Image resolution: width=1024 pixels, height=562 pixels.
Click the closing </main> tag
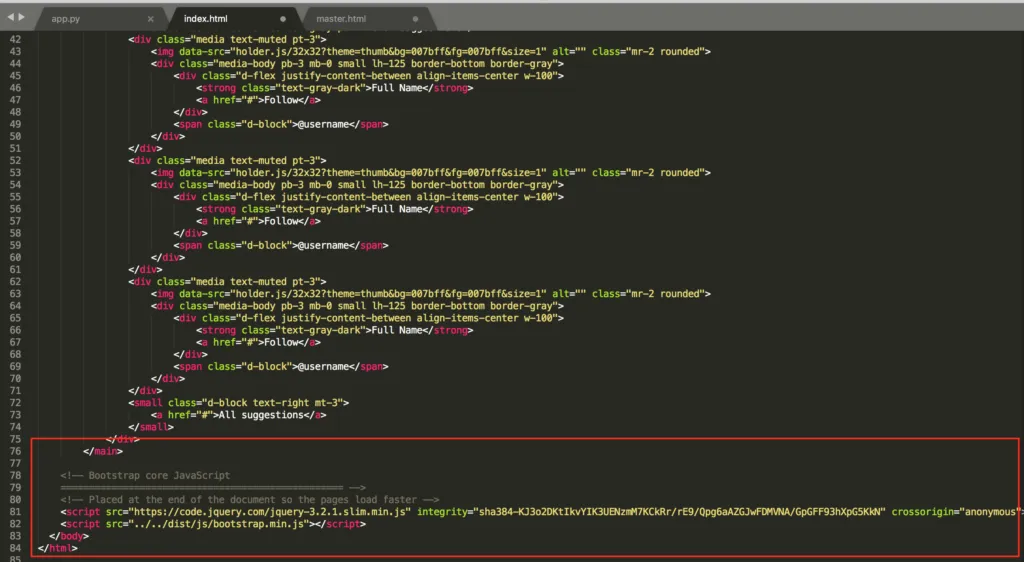tap(103, 452)
